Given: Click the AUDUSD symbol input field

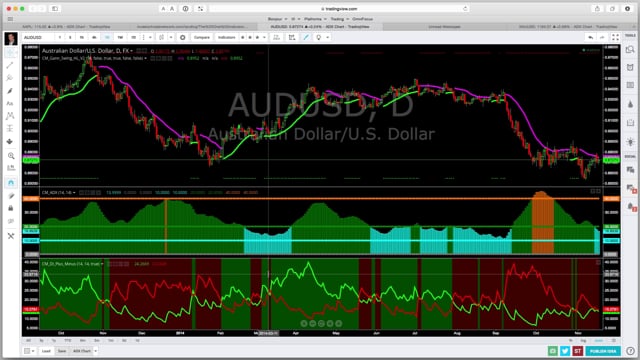Looking at the screenshot, I should tap(38, 37).
